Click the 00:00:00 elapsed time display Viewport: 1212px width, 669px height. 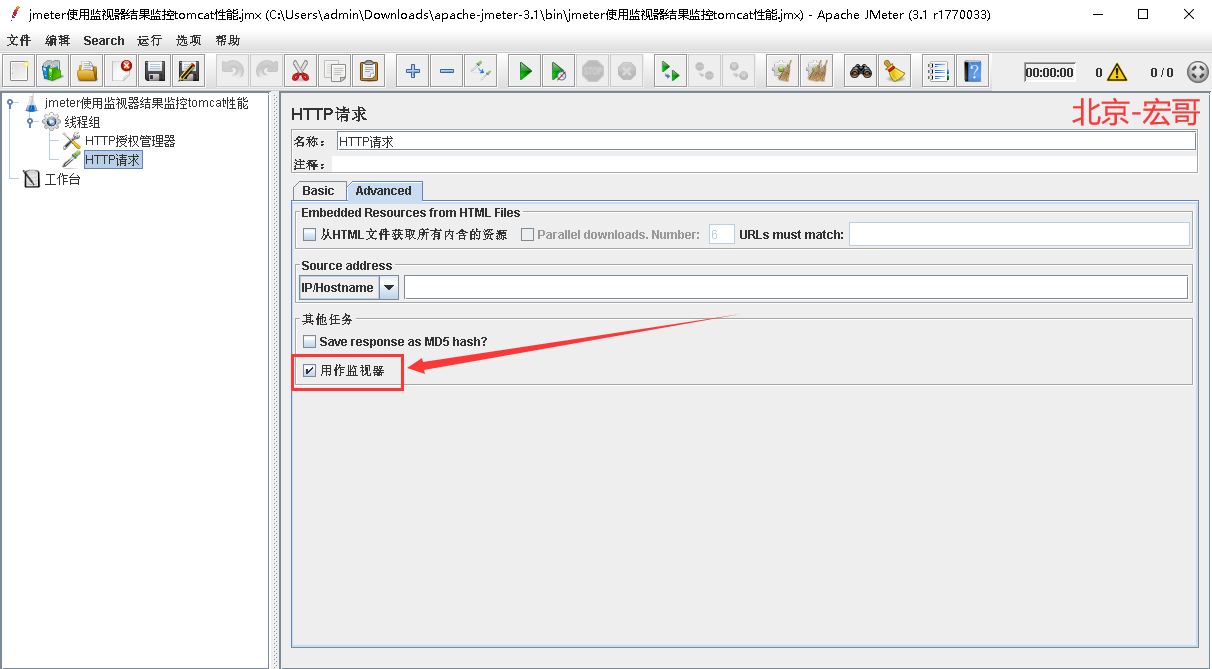[x=1050, y=72]
